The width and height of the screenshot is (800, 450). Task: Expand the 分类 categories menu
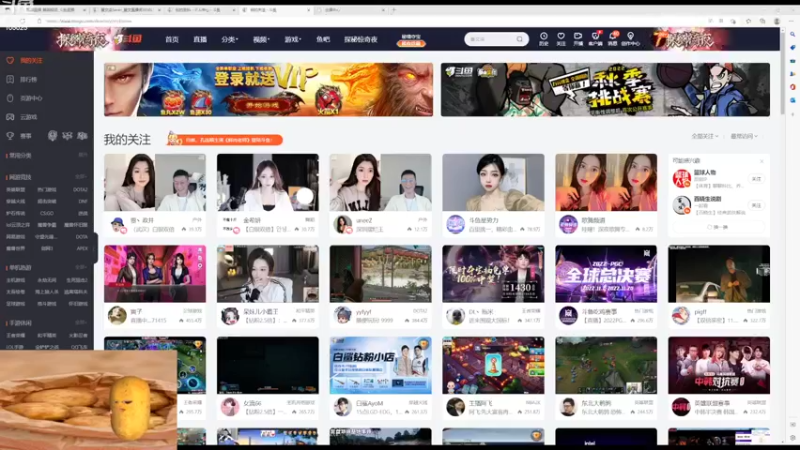pyautogui.click(x=230, y=39)
